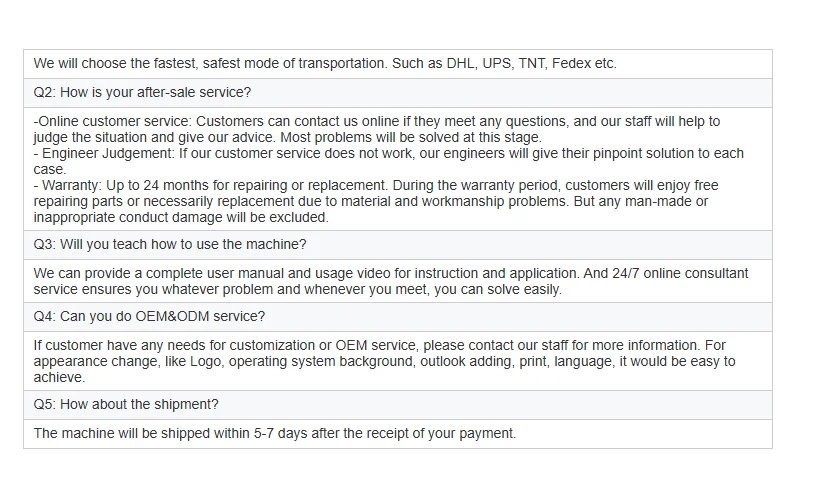Click the transportation answer mentioning DHL, UPS
Viewport: 815px width, 504px height.
coord(325,63)
